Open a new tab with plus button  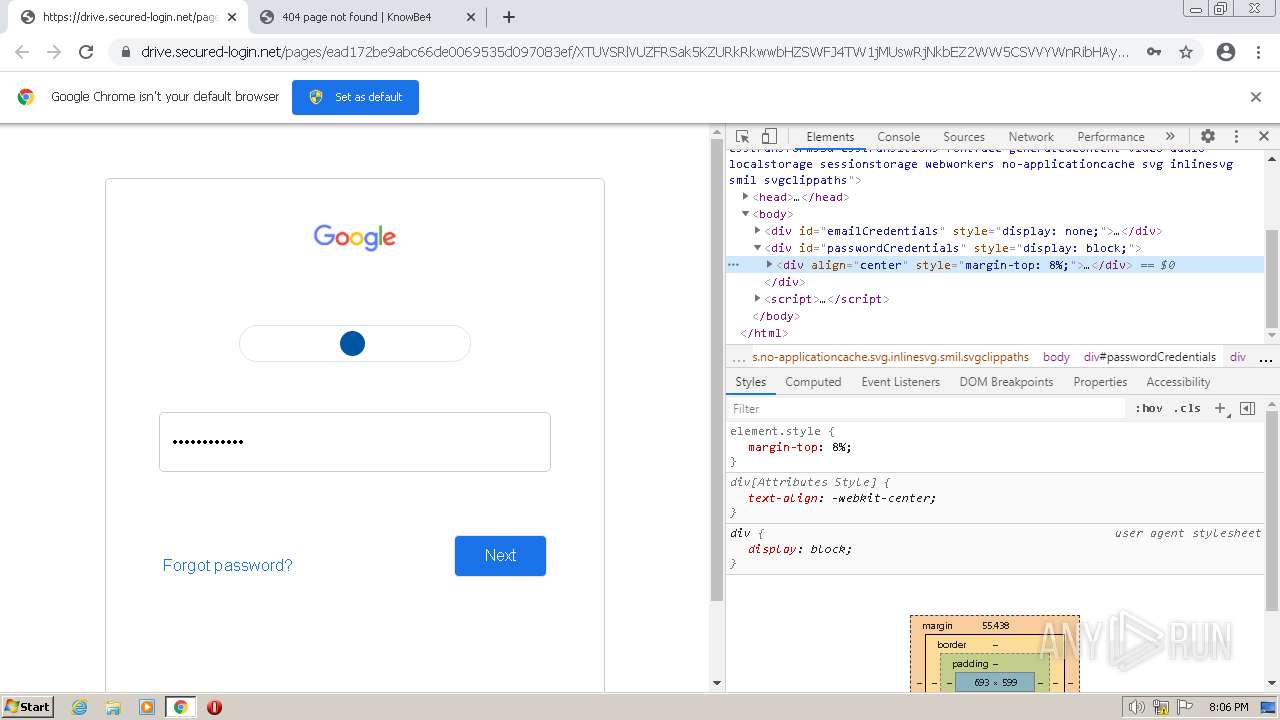[509, 17]
